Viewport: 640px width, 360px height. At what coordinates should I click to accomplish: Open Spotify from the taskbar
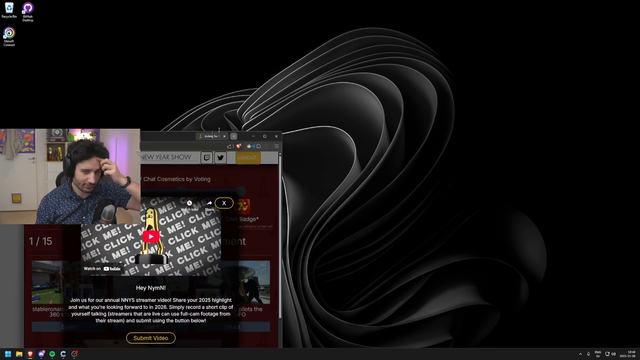point(52,354)
